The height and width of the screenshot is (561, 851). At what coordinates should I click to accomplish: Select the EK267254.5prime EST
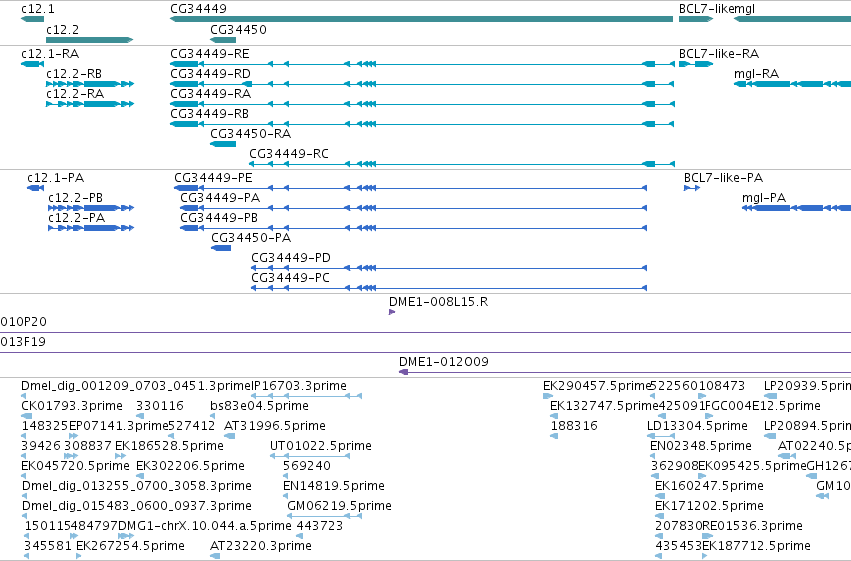pyautogui.click(x=79, y=556)
